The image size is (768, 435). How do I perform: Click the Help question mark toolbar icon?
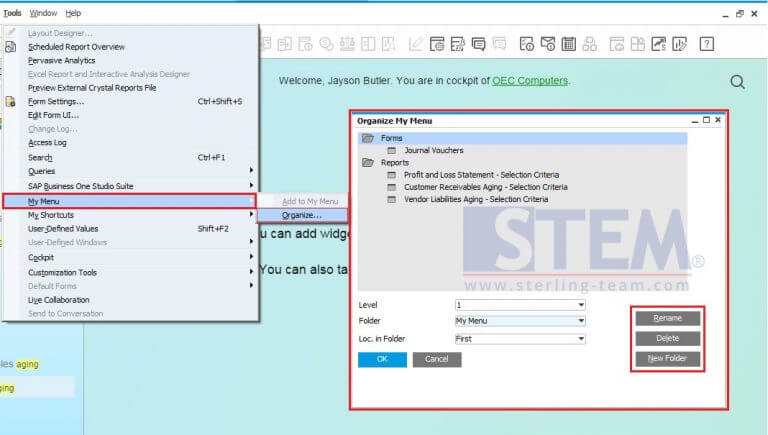pos(707,44)
